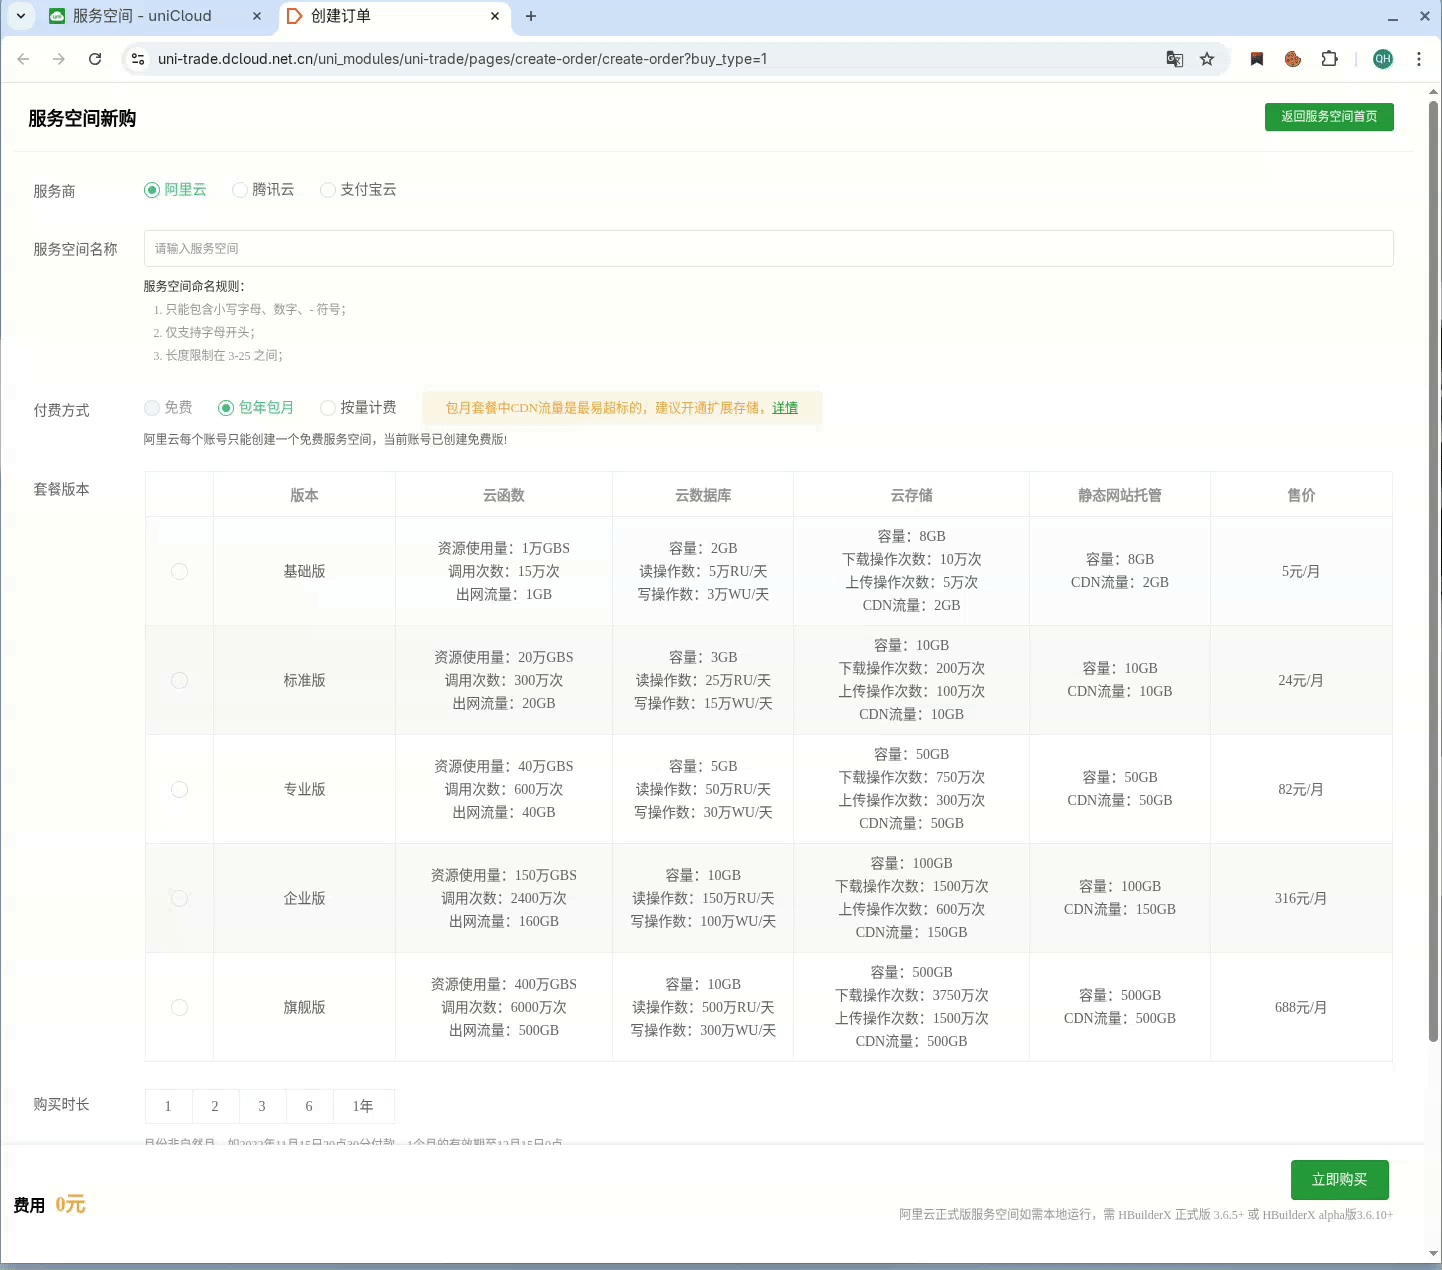Click 立即购买 button
1442x1270 pixels.
click(1339, 1180)
